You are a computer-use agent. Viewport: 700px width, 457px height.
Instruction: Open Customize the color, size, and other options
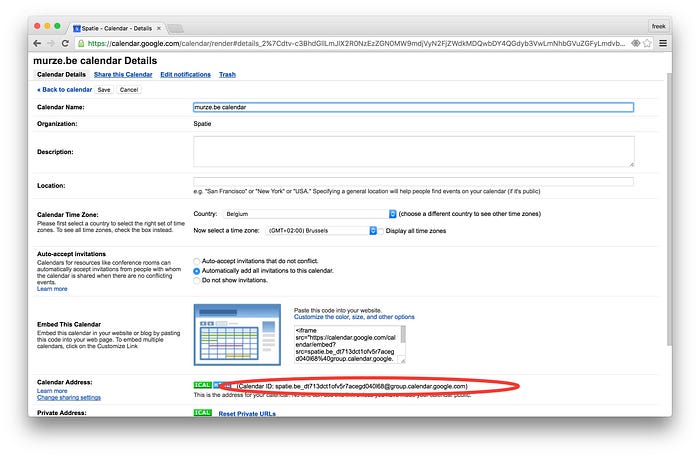(354, 317)
